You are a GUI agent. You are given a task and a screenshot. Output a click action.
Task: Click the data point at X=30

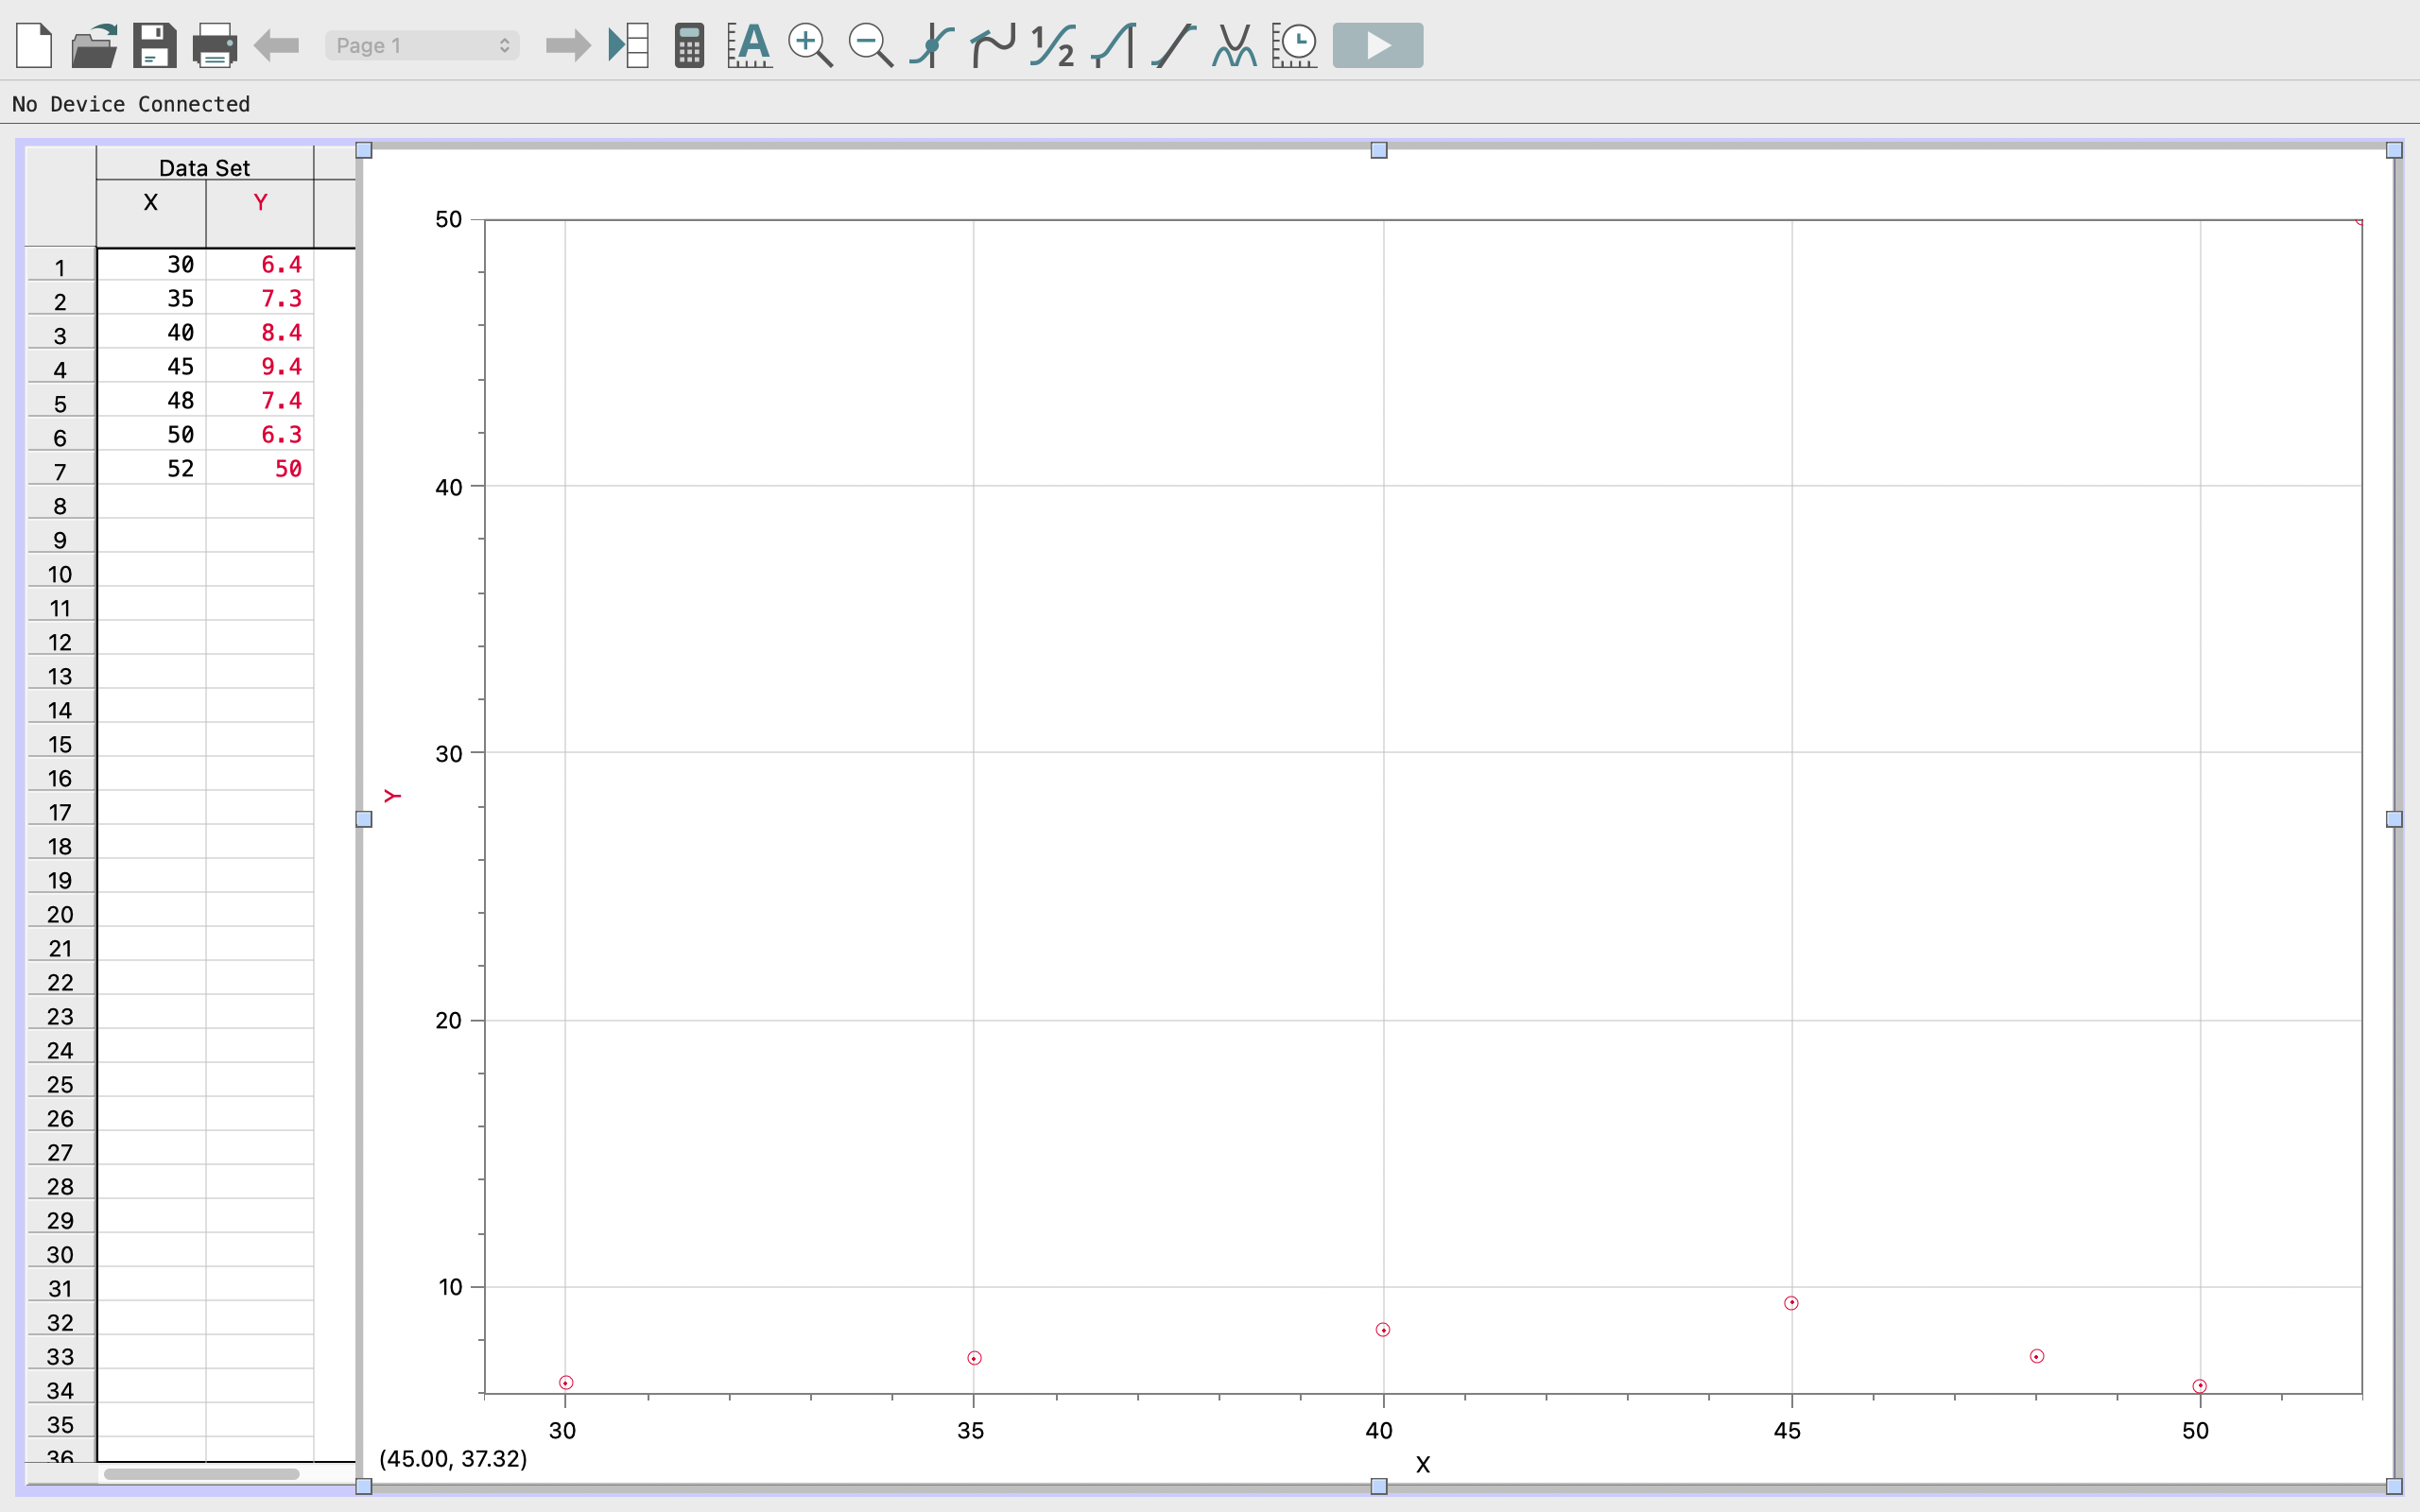(566, 1383)
